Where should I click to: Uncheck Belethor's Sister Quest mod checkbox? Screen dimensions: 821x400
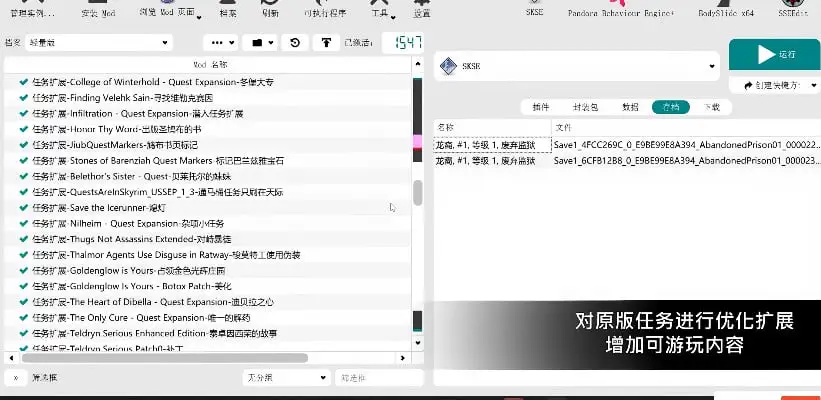point(24,176)
